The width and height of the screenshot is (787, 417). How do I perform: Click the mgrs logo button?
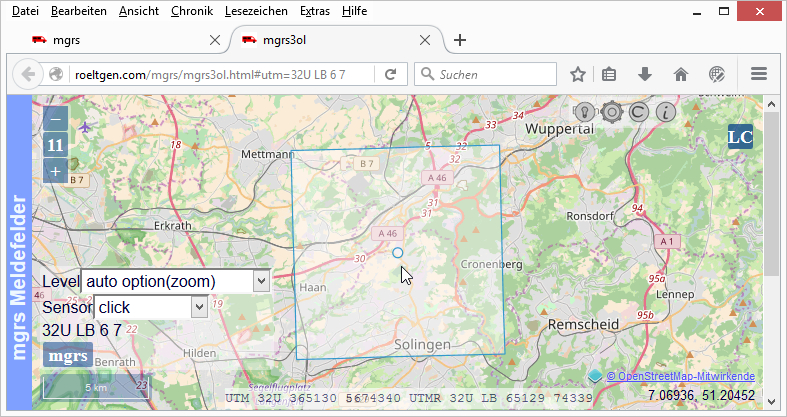(68, 355)
